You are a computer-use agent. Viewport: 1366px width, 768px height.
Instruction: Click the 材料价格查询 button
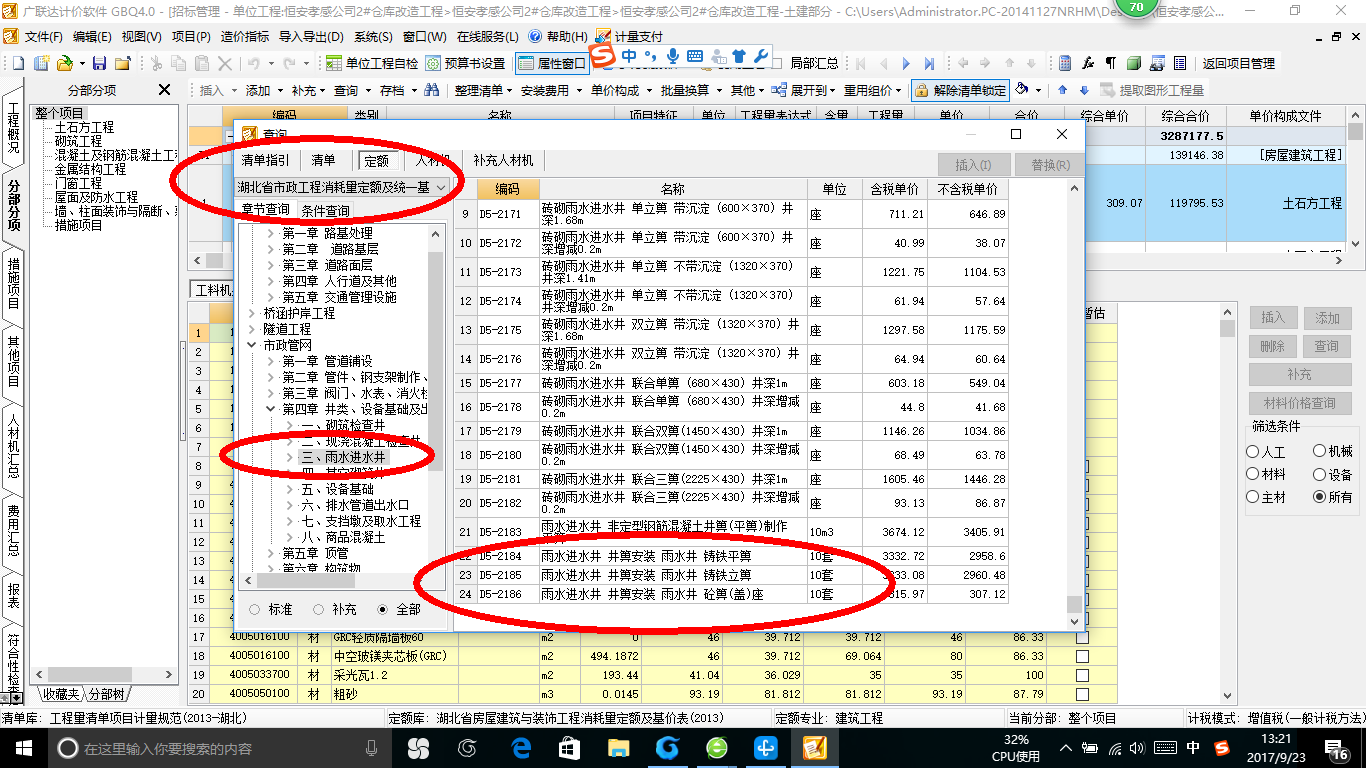[x=1299, y=404]
